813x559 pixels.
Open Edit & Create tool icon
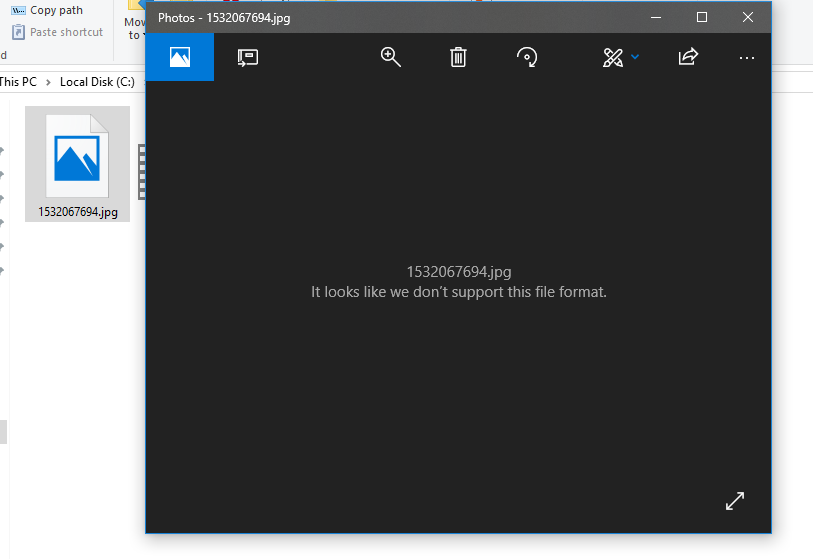[x=613, y=57]
